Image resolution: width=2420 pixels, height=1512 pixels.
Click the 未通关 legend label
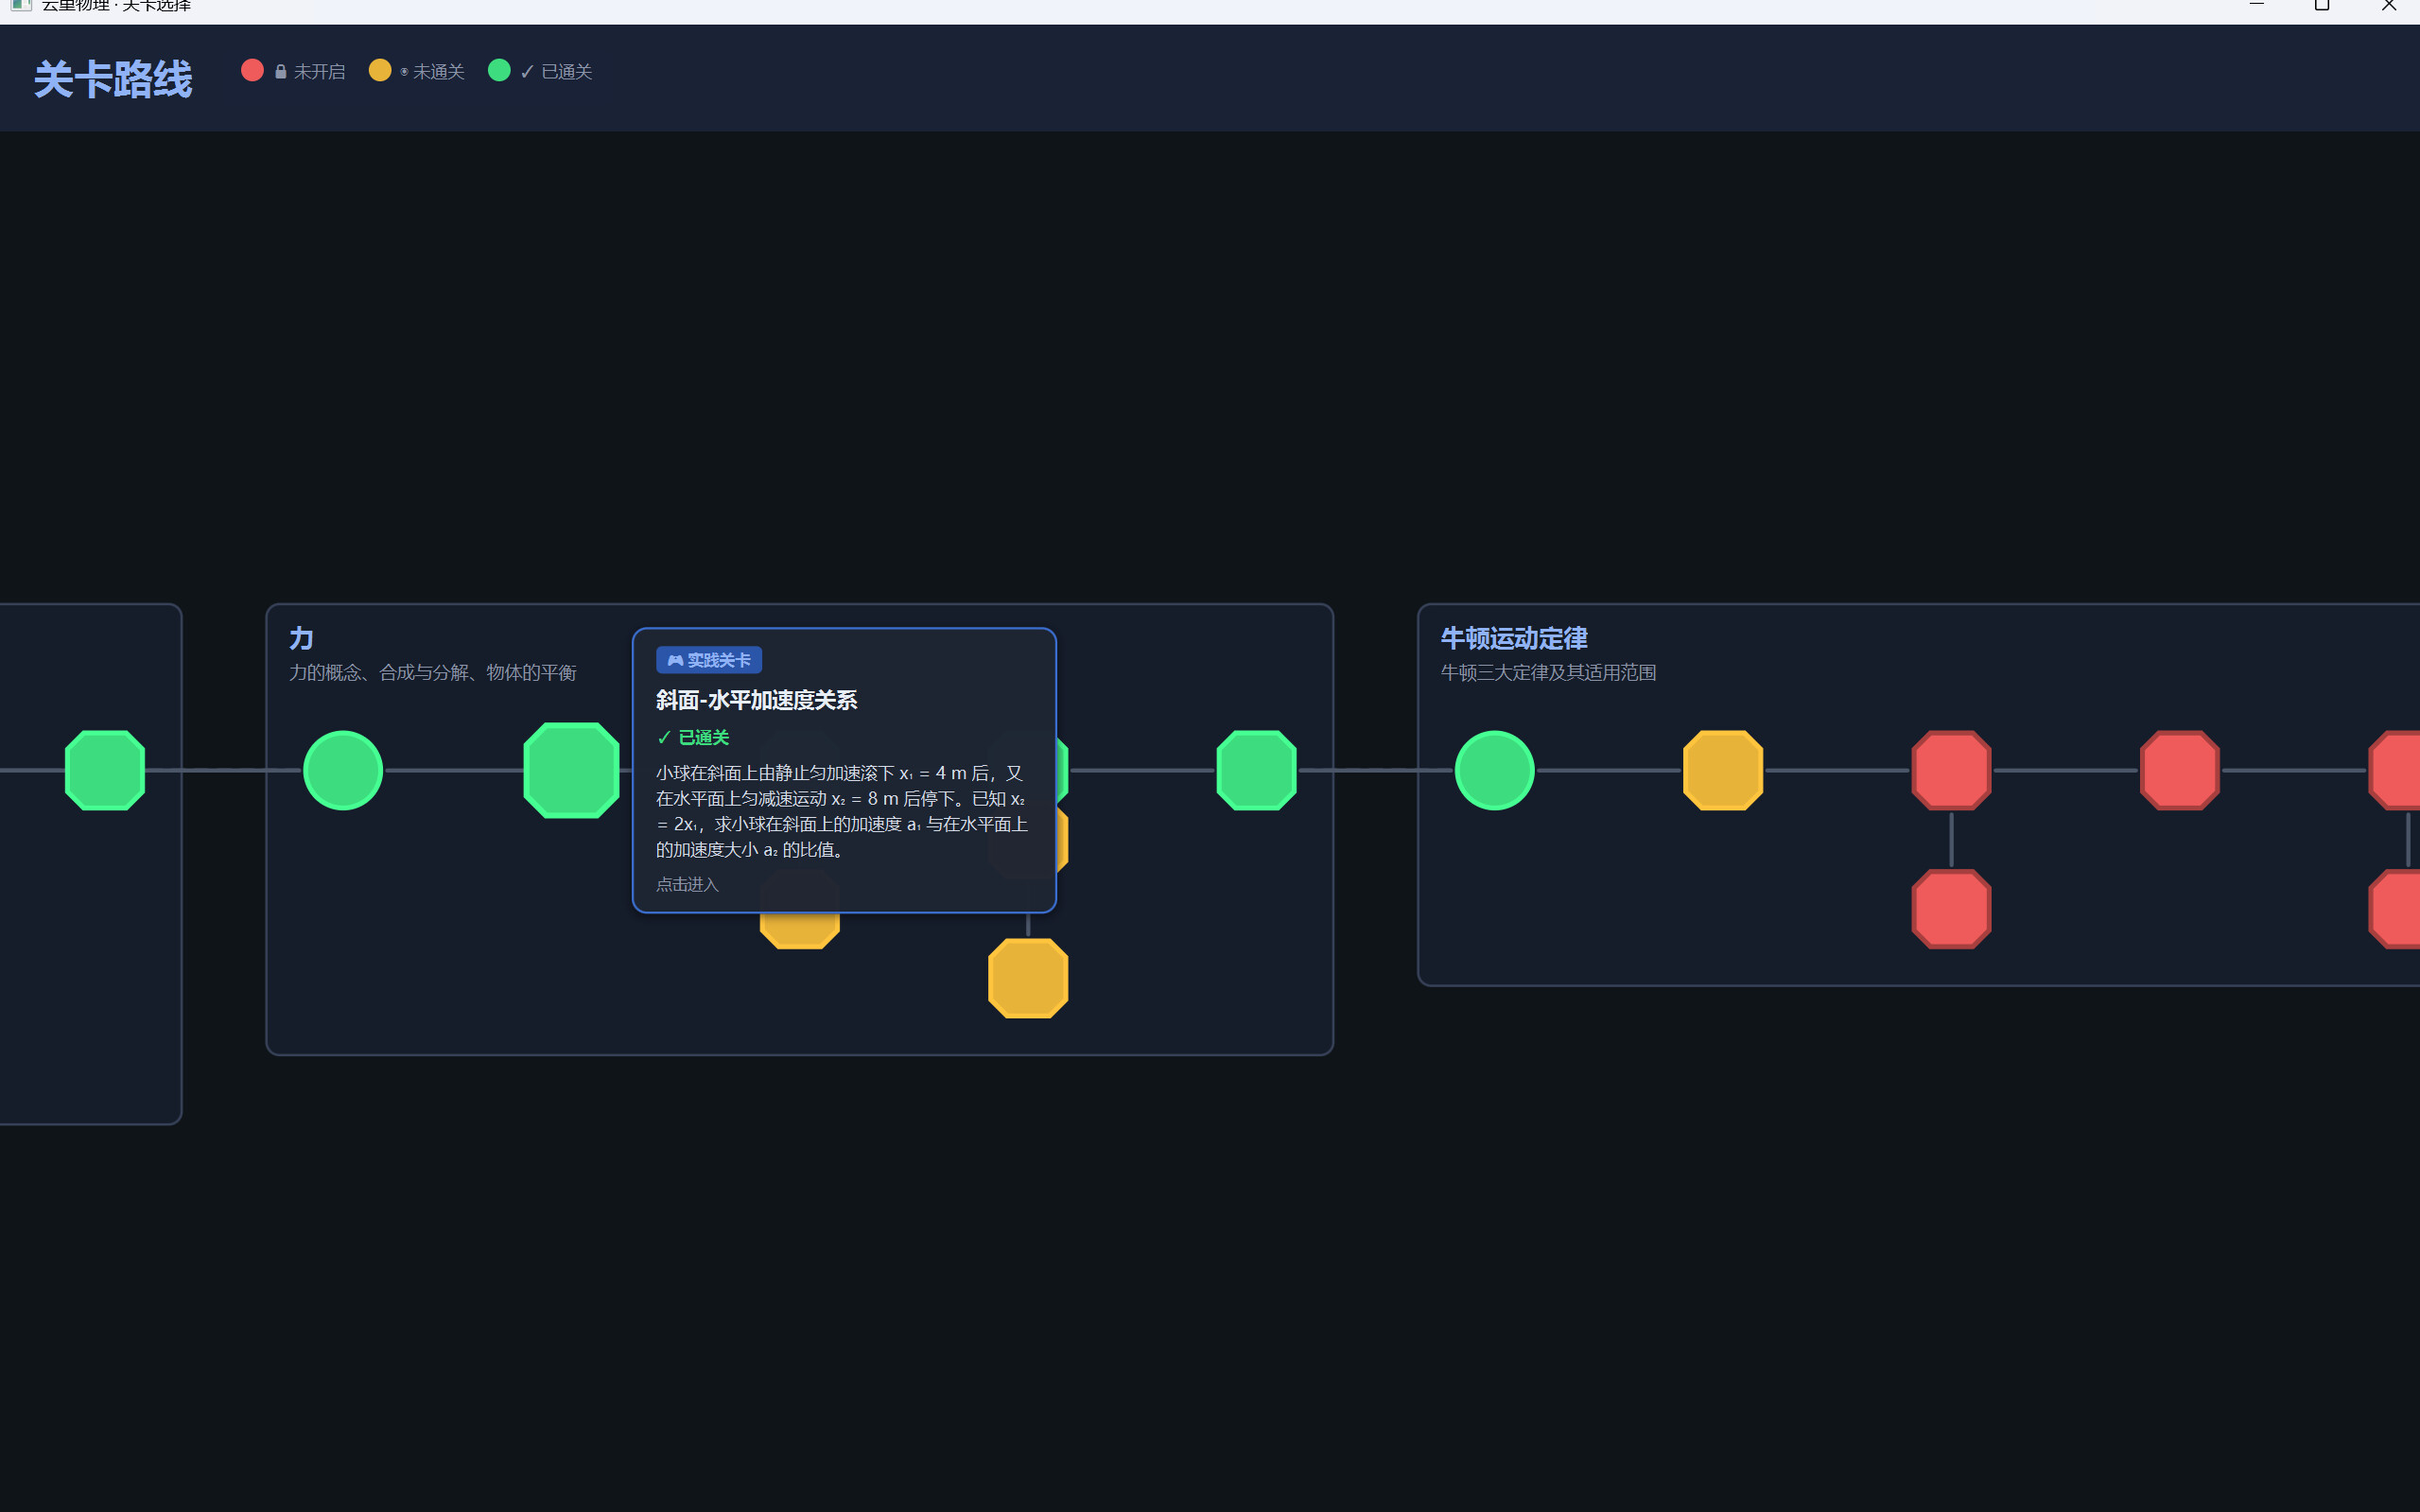click(x=439, y=72)
